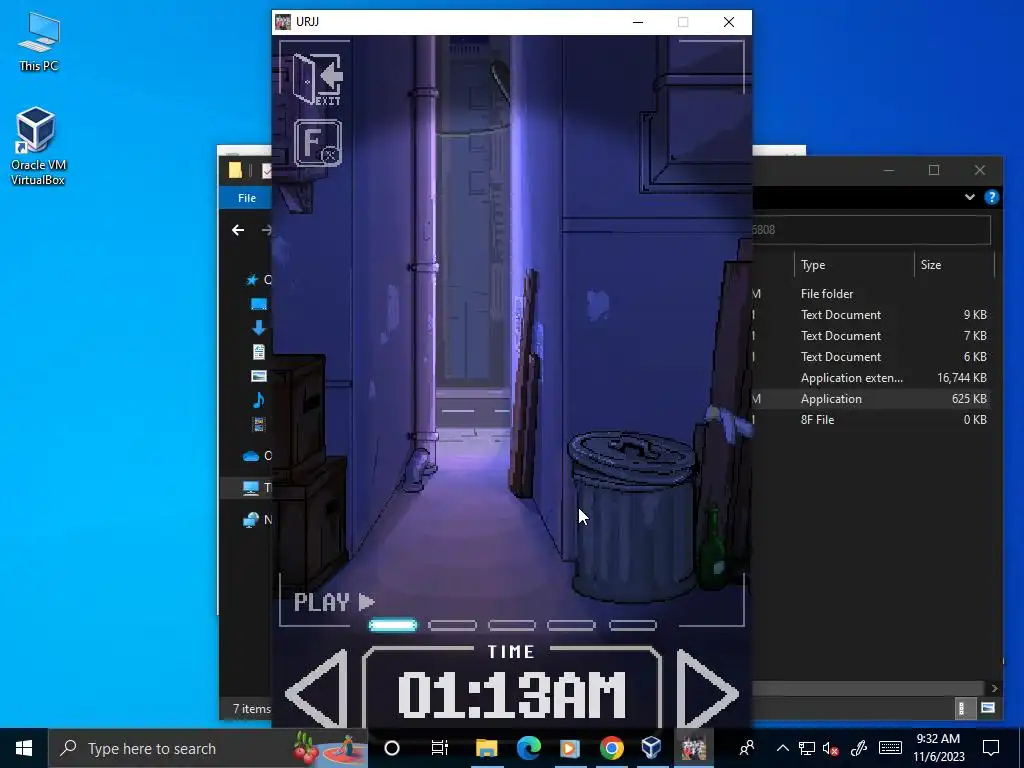This screenshot has height=768, width=1024.
Task: Switch Explorer to large icons view
Action: click(988, 708)
